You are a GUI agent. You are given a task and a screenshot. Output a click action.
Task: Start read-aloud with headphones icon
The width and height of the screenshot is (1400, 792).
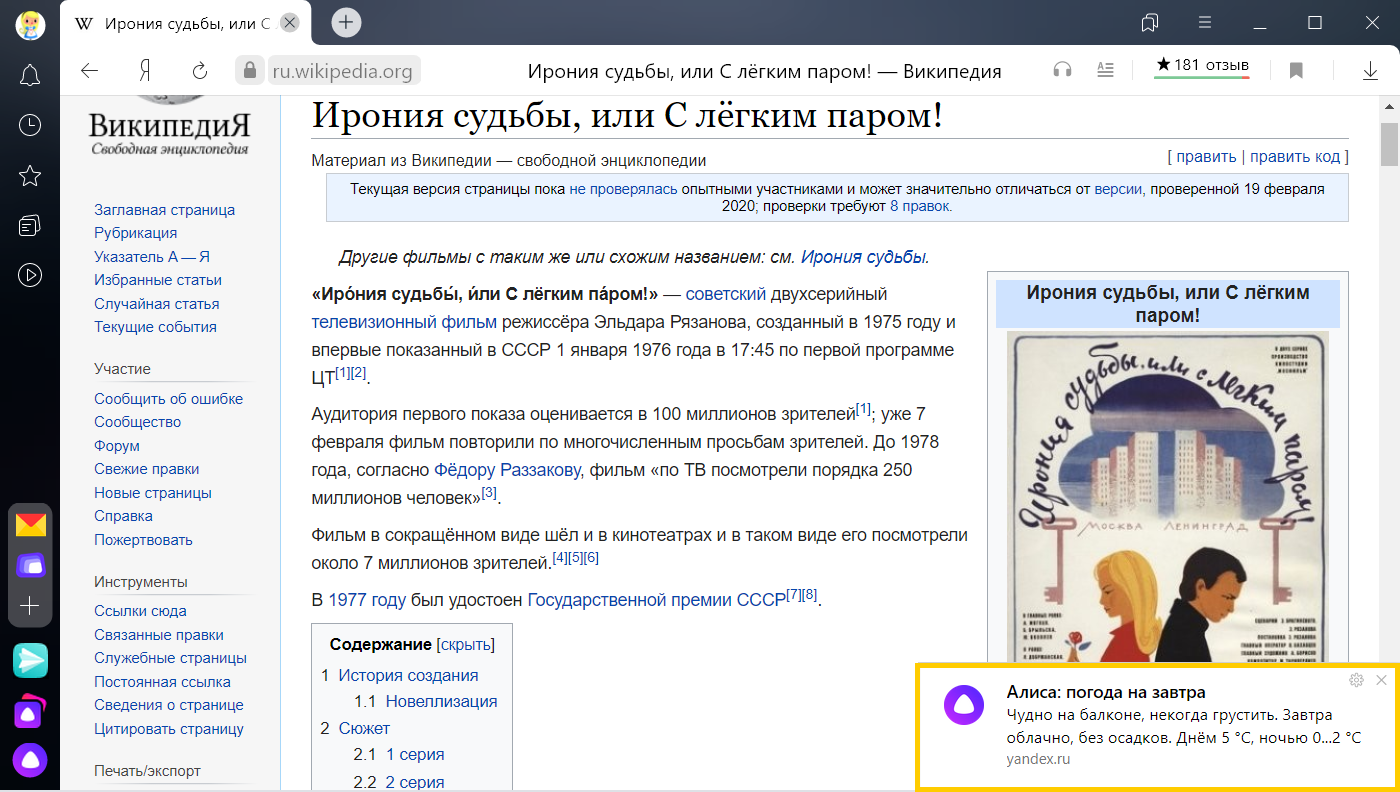tap(1062, 70)
